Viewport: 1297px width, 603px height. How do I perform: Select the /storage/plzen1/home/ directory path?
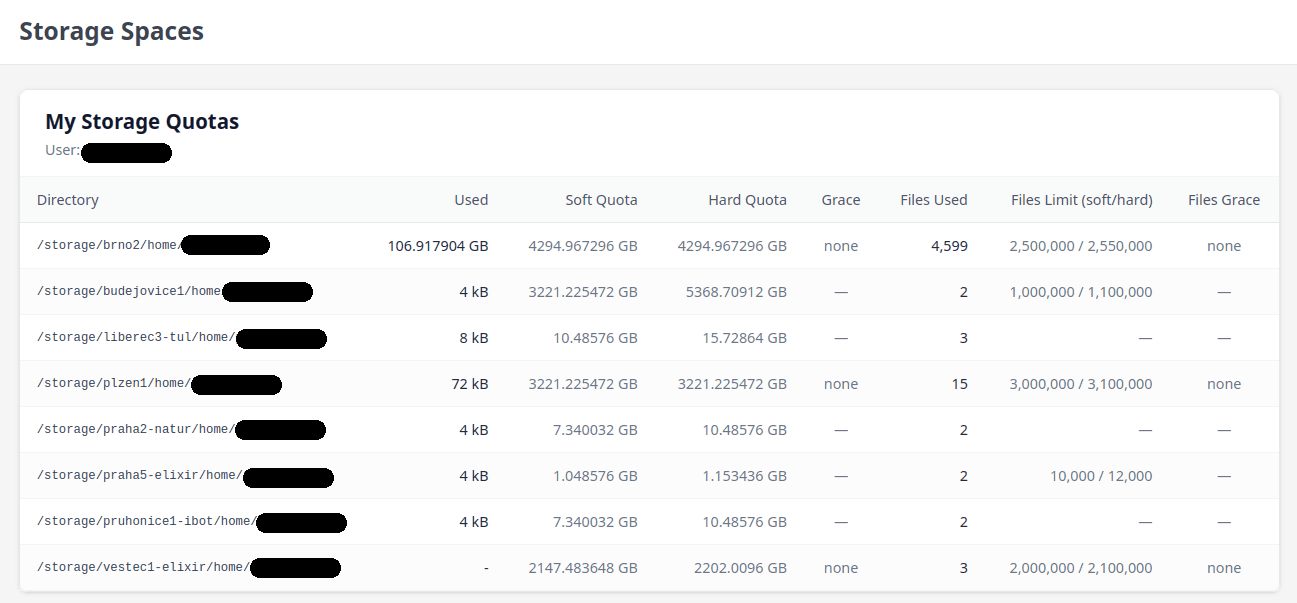(x=114, y=384)
